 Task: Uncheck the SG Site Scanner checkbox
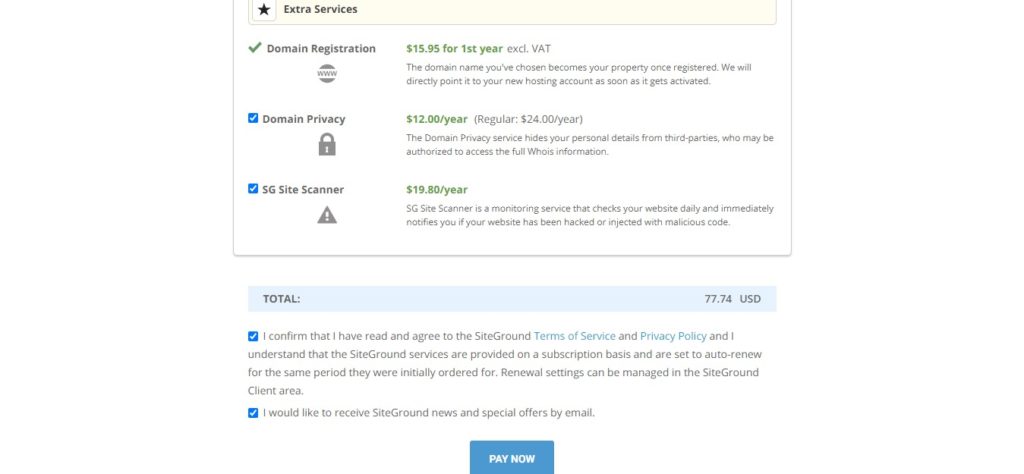coord(253,189)
